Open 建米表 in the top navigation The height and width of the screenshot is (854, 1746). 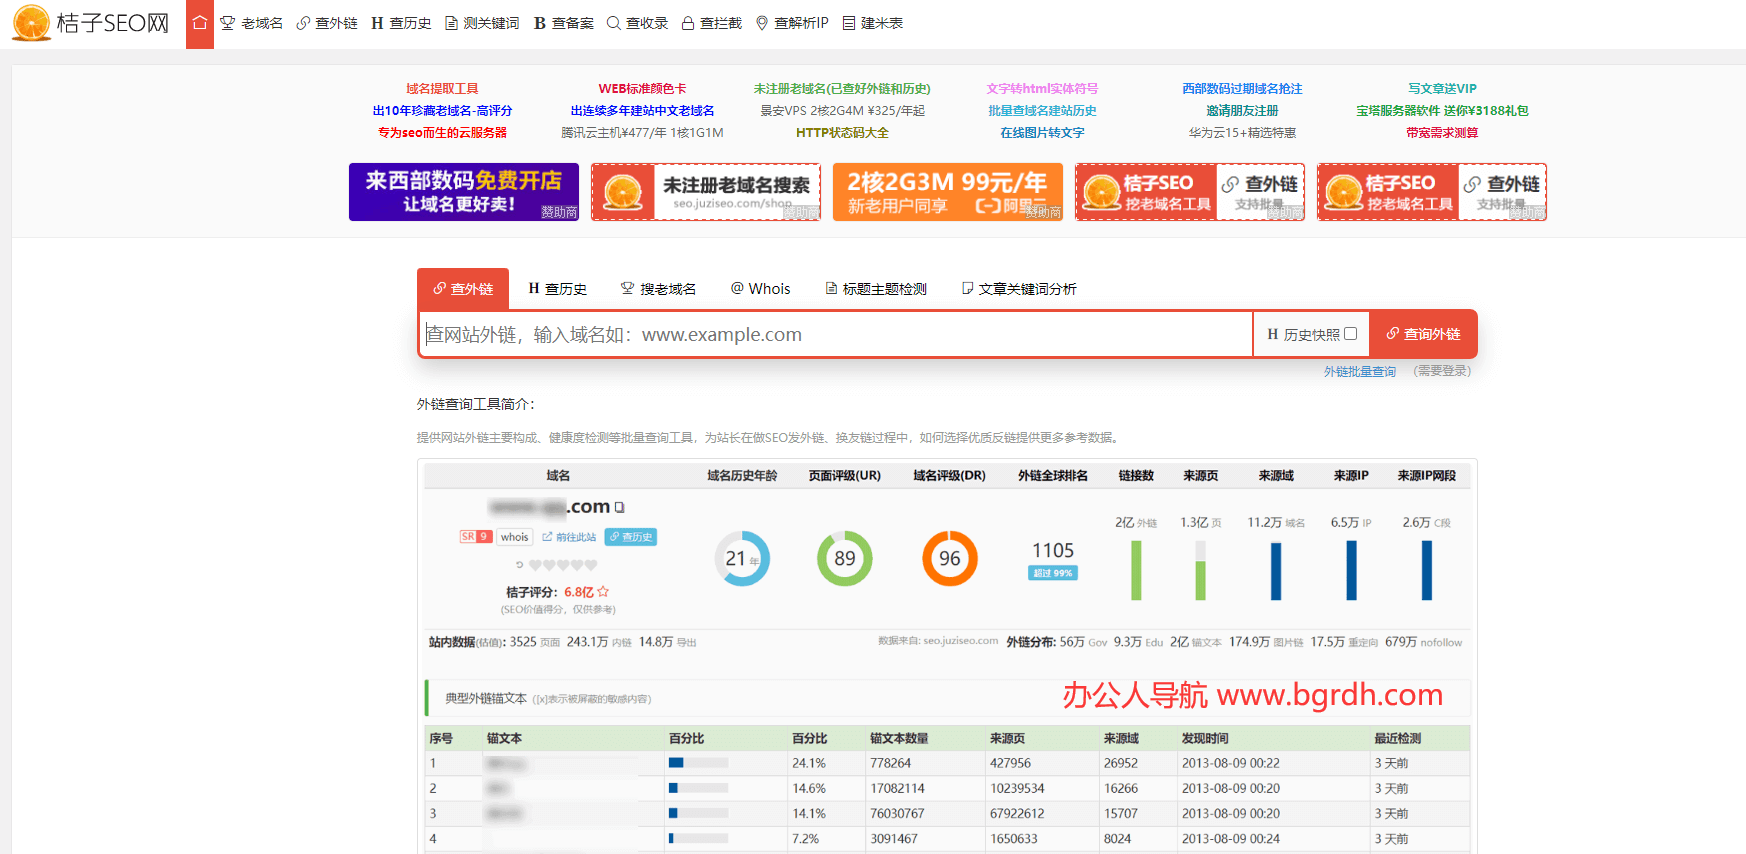pyautogui.click(x=872, y=23)
